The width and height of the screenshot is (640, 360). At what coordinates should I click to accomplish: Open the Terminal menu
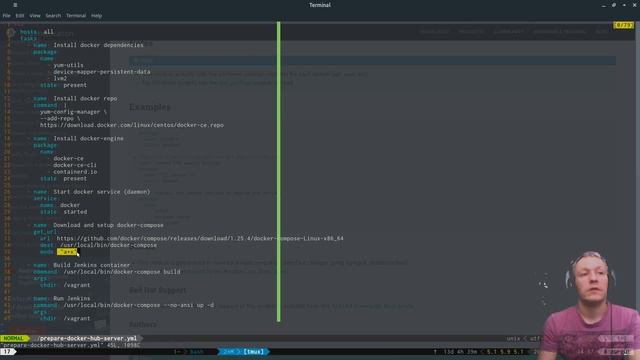click(76, 16)
